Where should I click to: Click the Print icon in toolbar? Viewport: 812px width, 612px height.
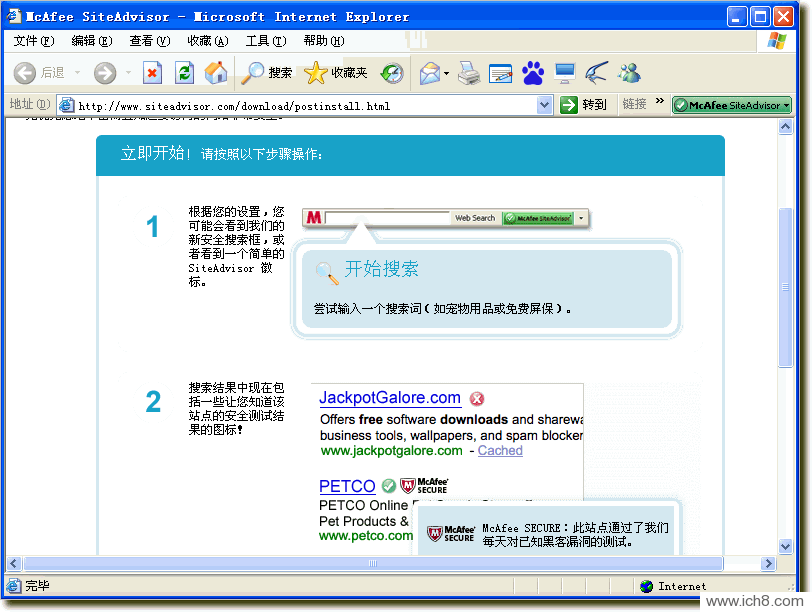pyautogui.click(x=469, y=73)
